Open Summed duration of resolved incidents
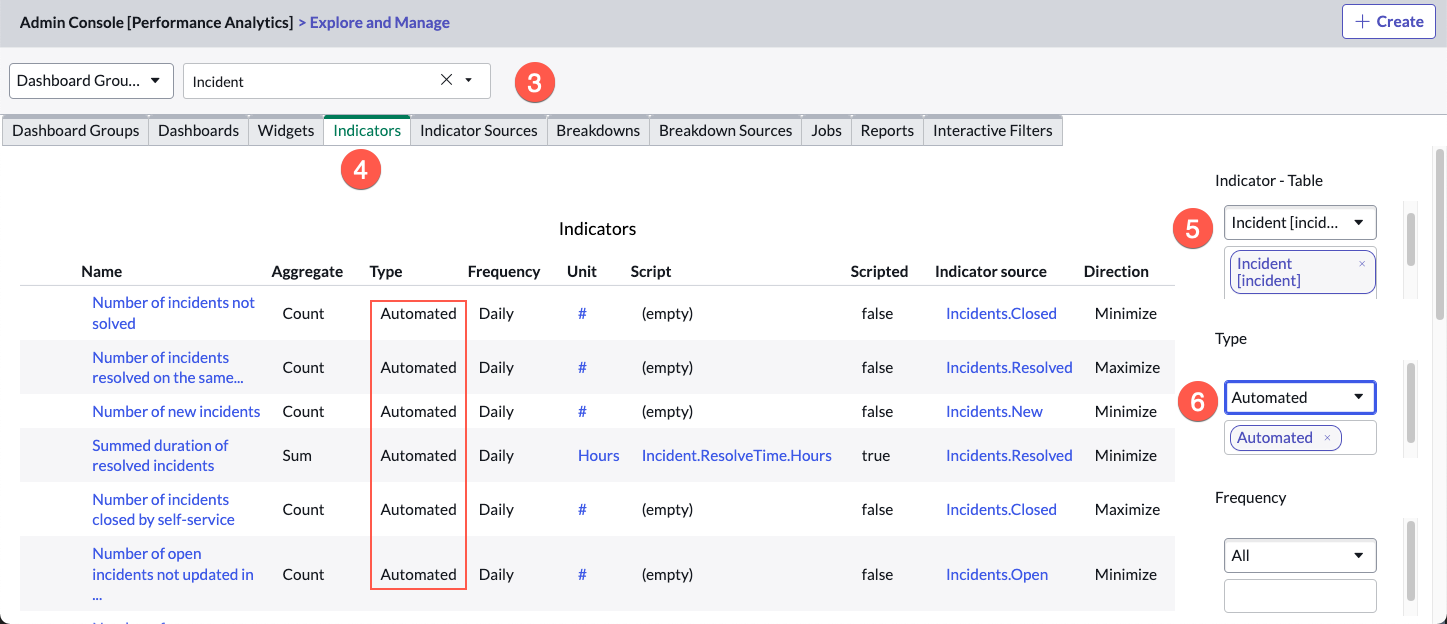Image resolution: width=1447 pixels, height=624 pixels. [x=160, y=455]
